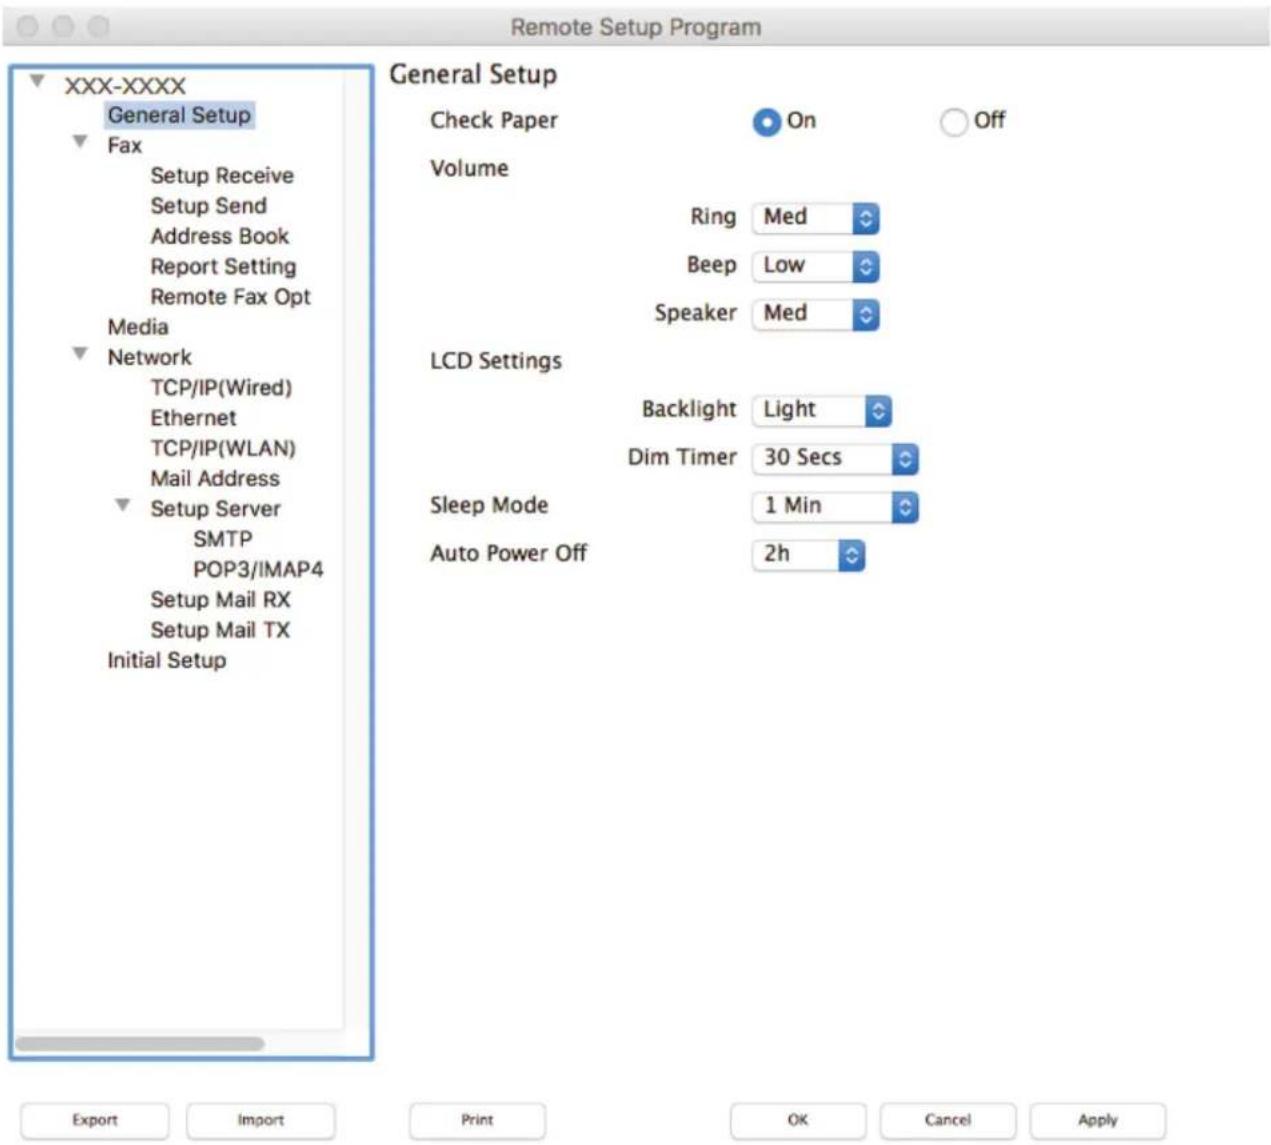Screen dimensions: 1271x1145
Task: Select General Setup in the tree
Action: (x=180, y=115)
